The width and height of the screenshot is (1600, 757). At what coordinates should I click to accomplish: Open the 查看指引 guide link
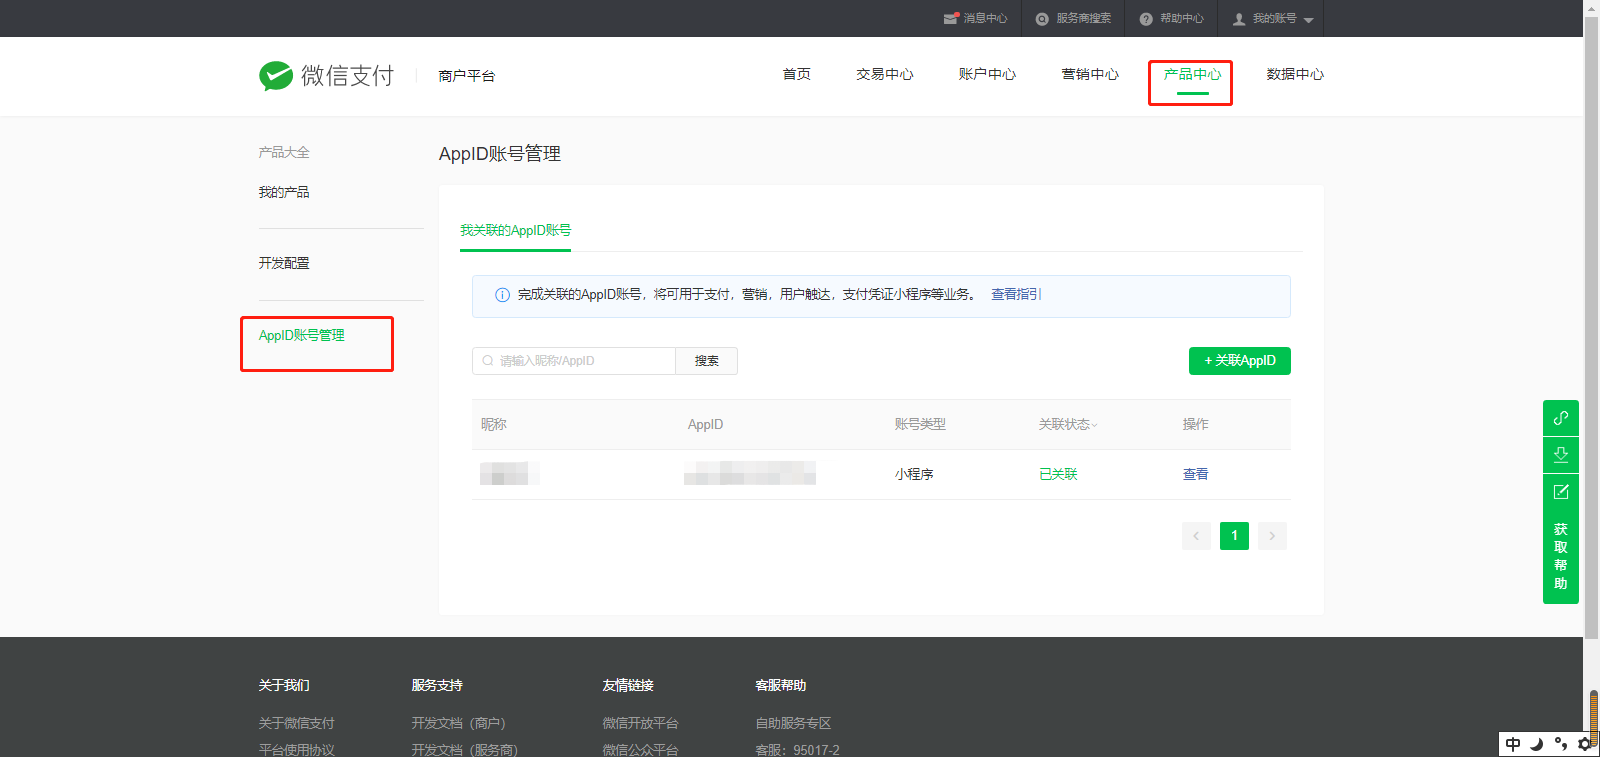click(1016, 294)
